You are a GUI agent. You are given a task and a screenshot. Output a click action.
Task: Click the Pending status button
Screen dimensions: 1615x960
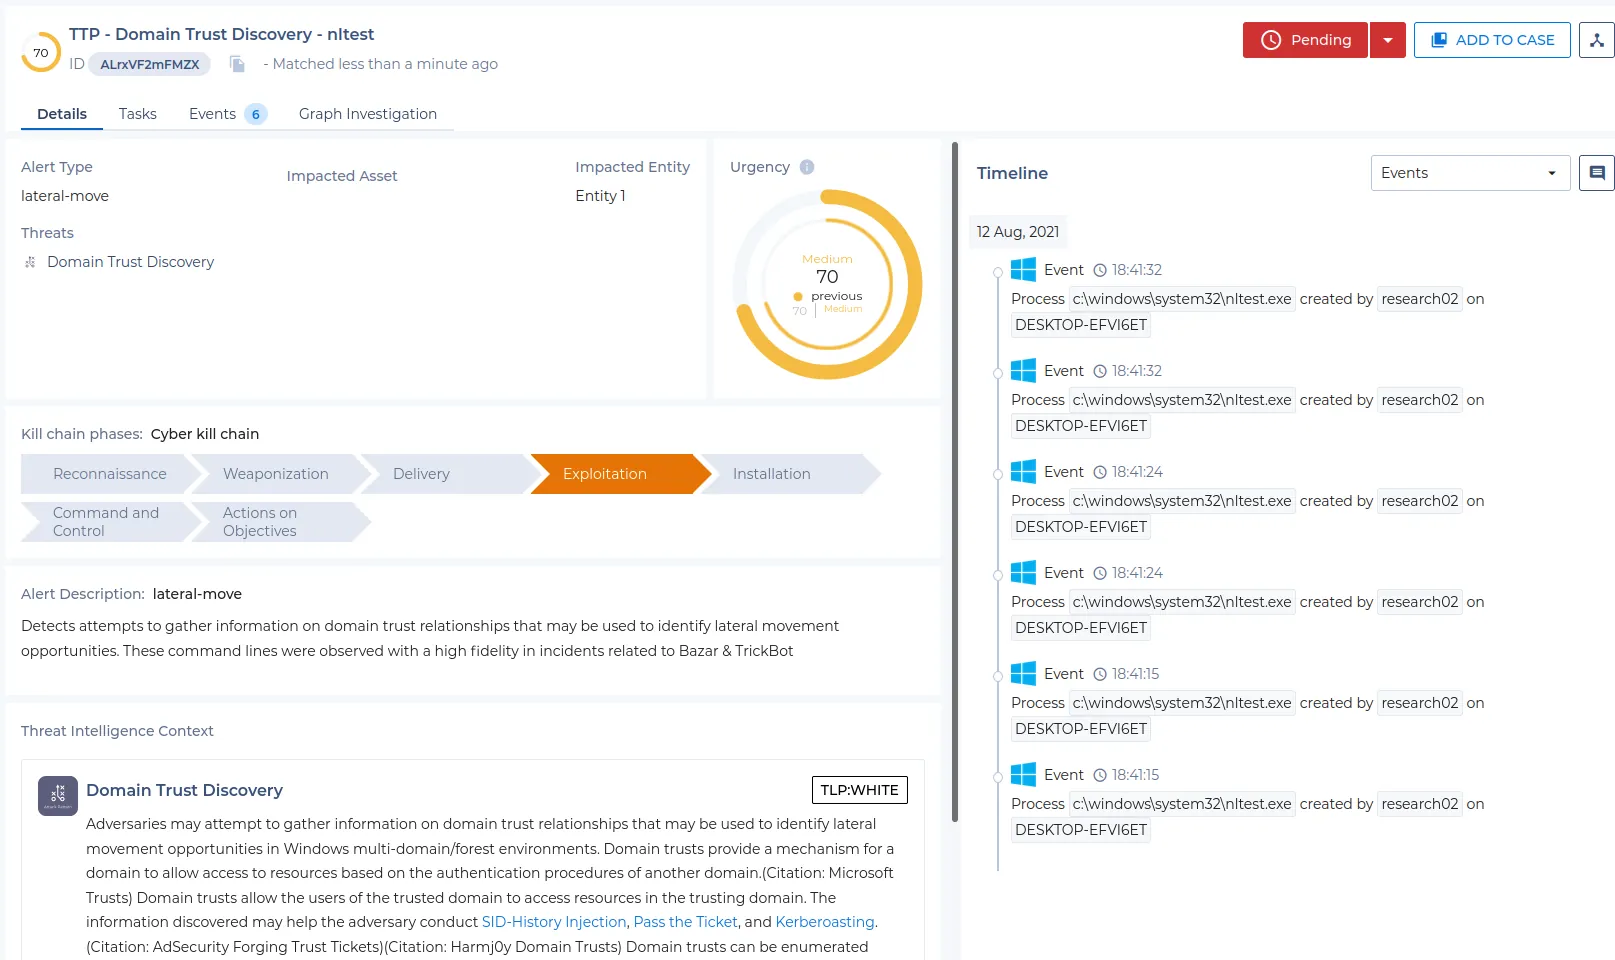click(x=1305, y=40)
